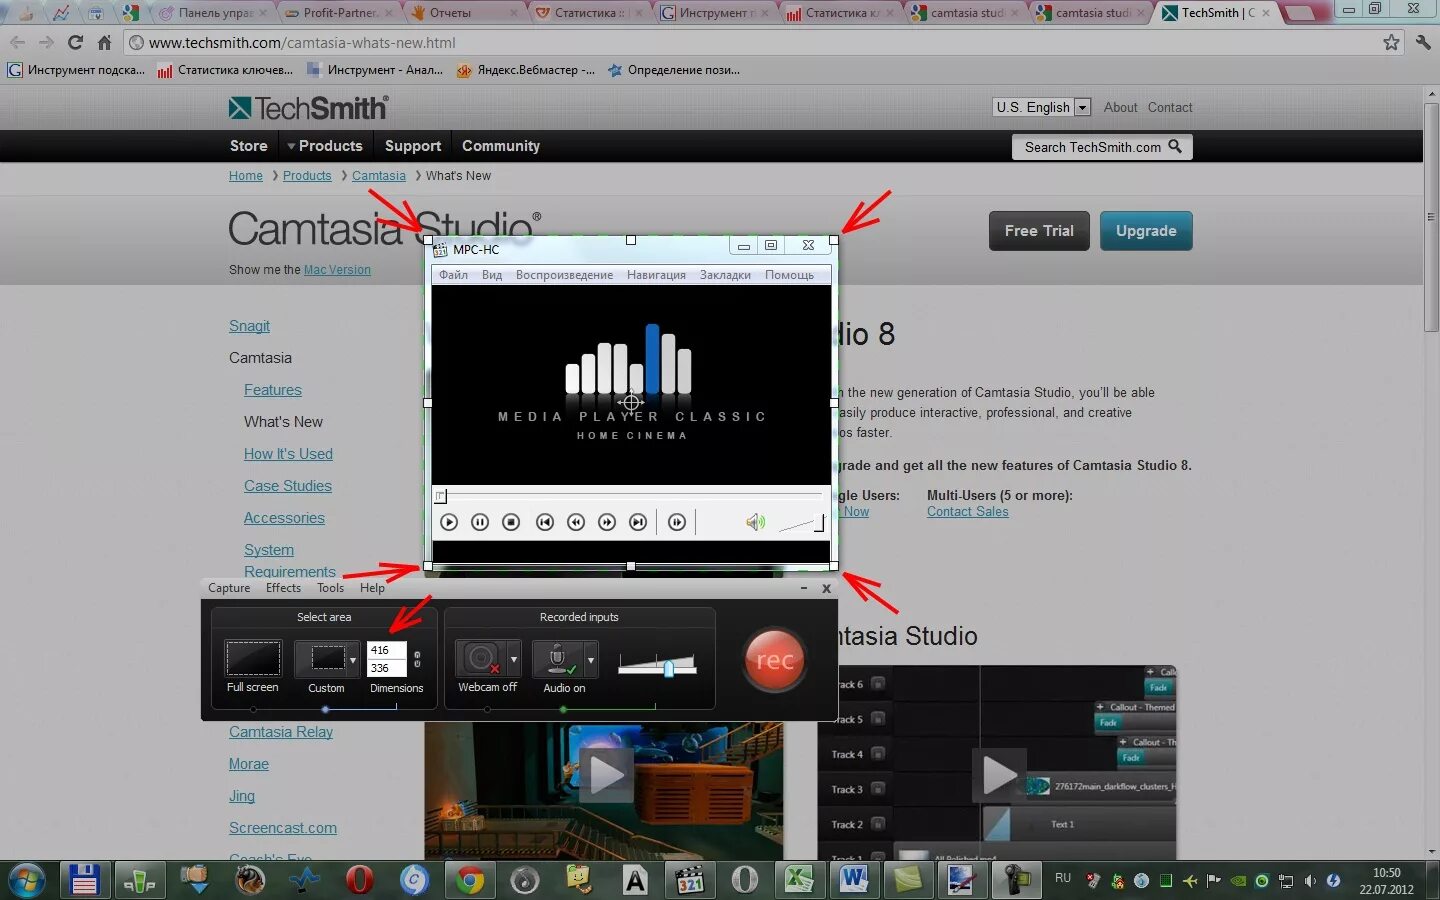Image resolution: width=1440 pixels, height=900 pixels.
Task: Click rewind button in MPC-HC
Action: click(576, 522)
